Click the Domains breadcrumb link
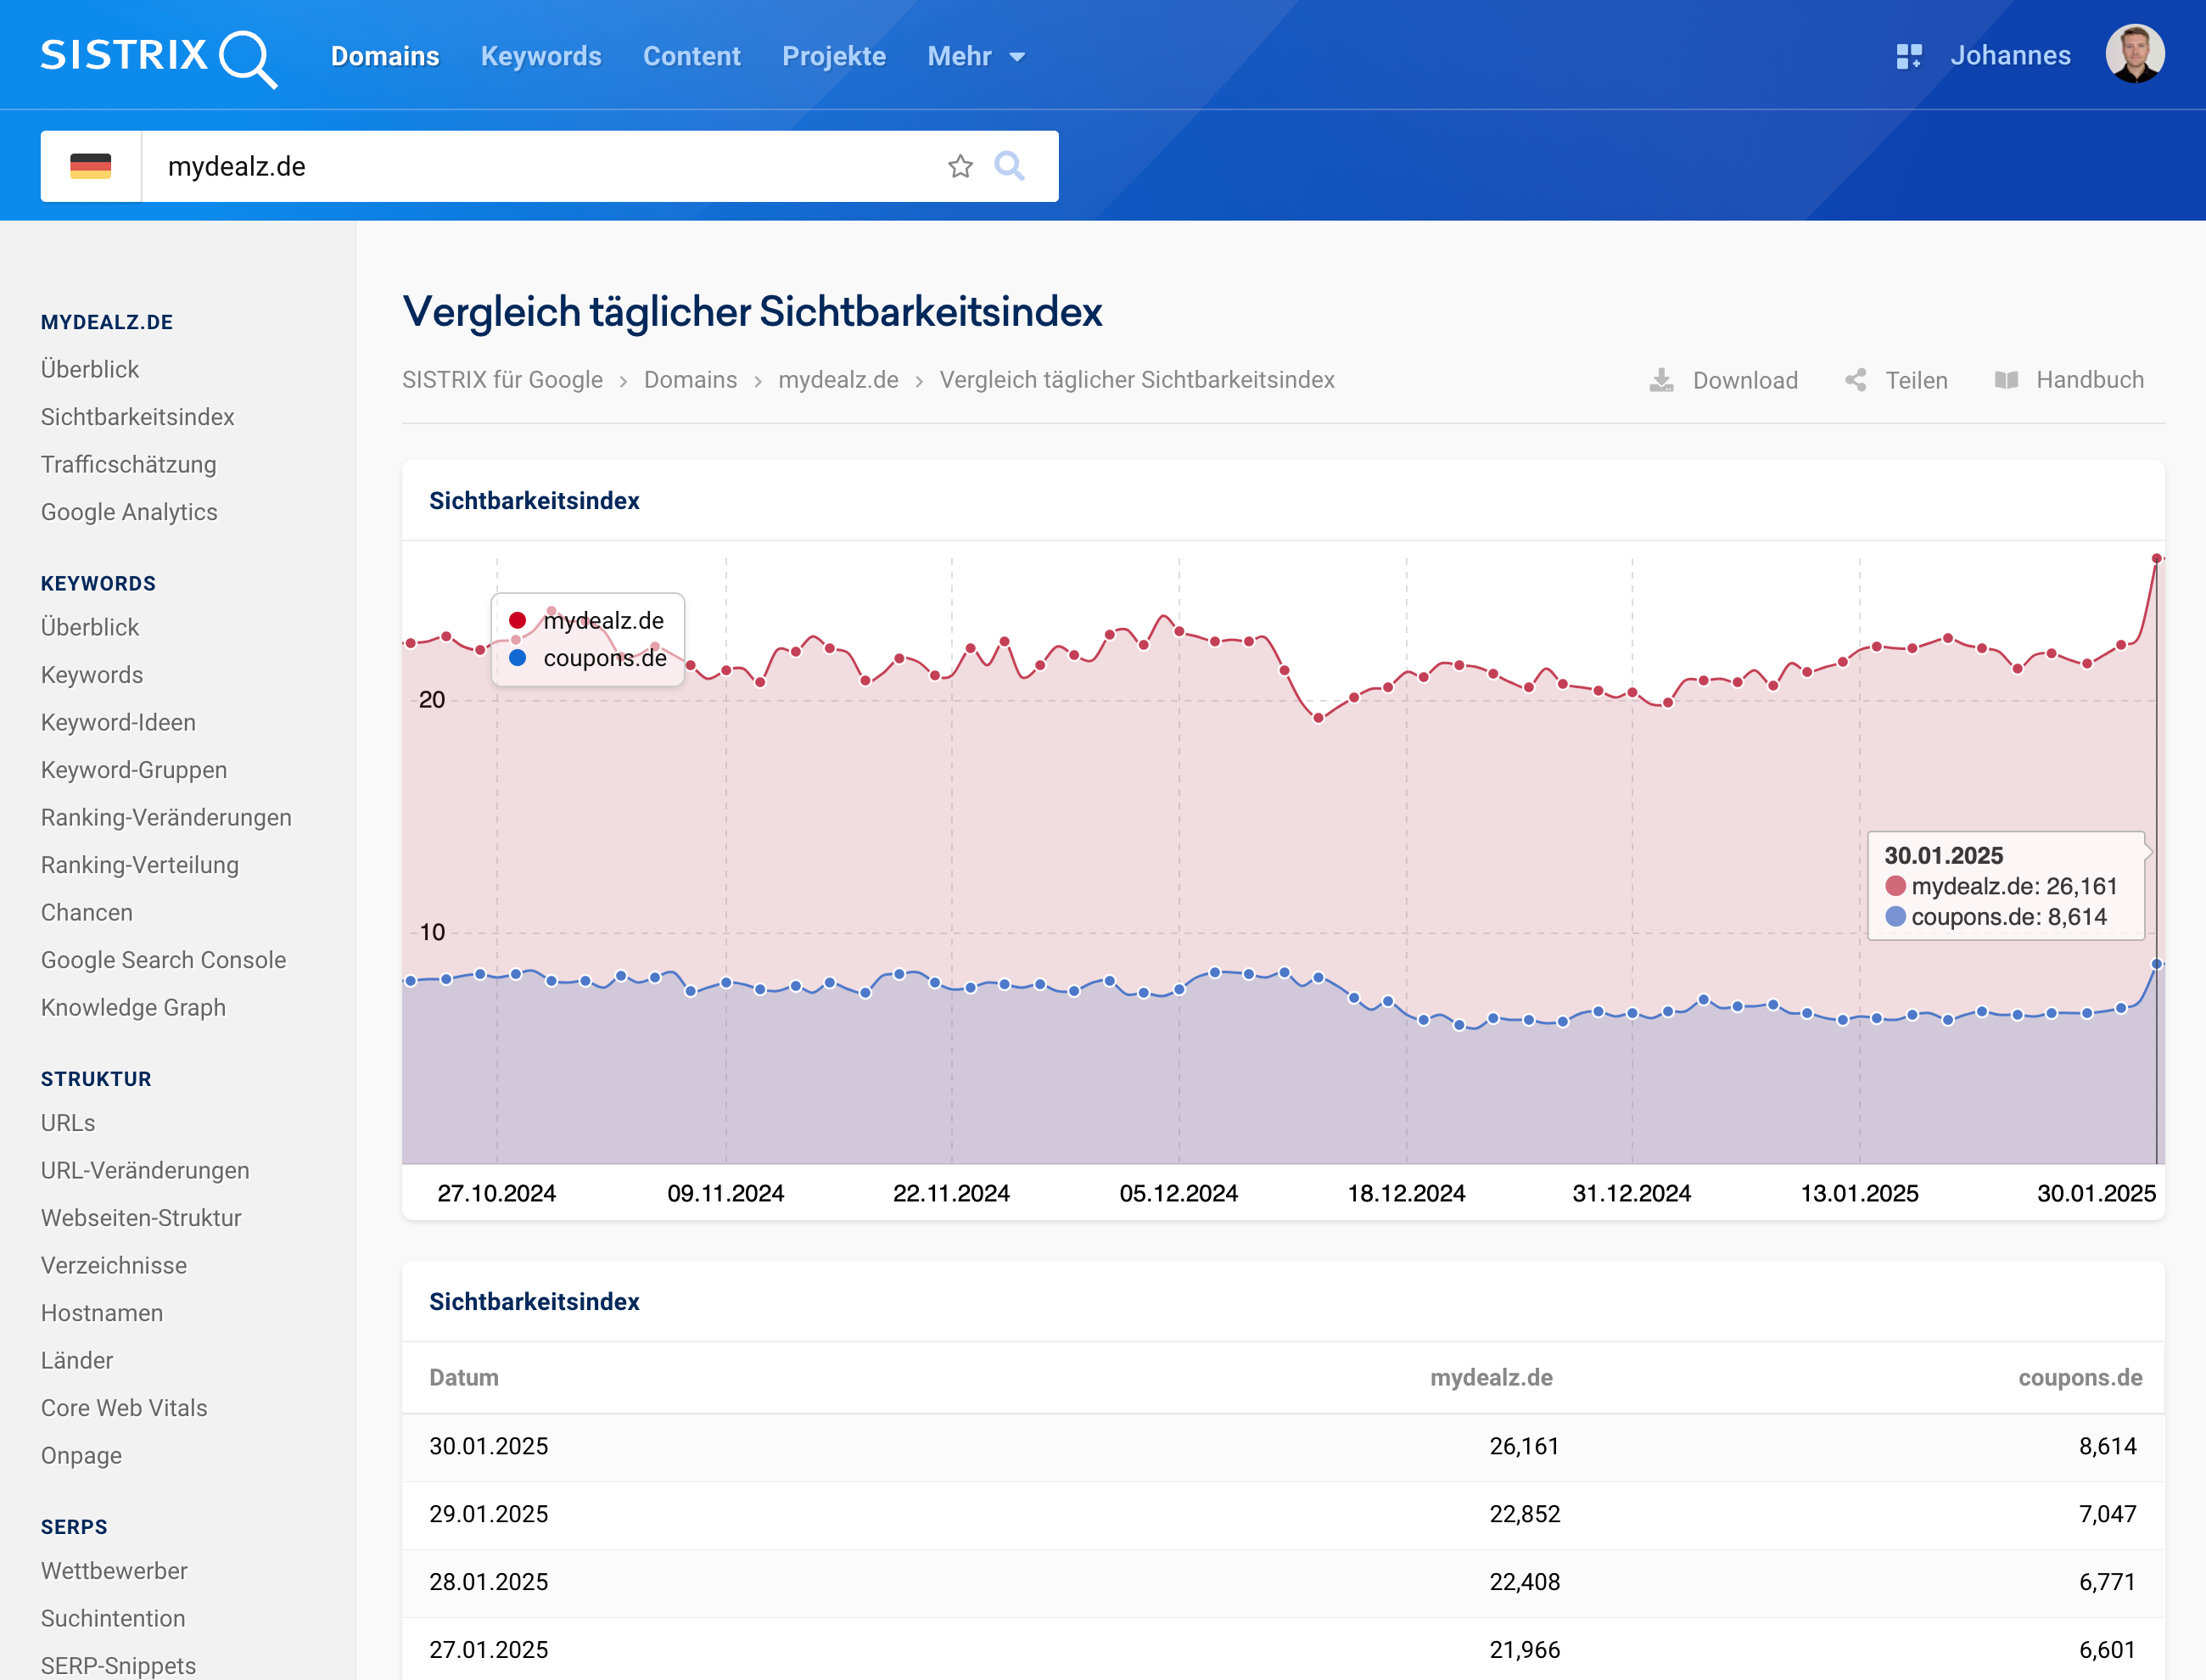Viewport: 2206px width, 1680px height. (x=690, y=380)
